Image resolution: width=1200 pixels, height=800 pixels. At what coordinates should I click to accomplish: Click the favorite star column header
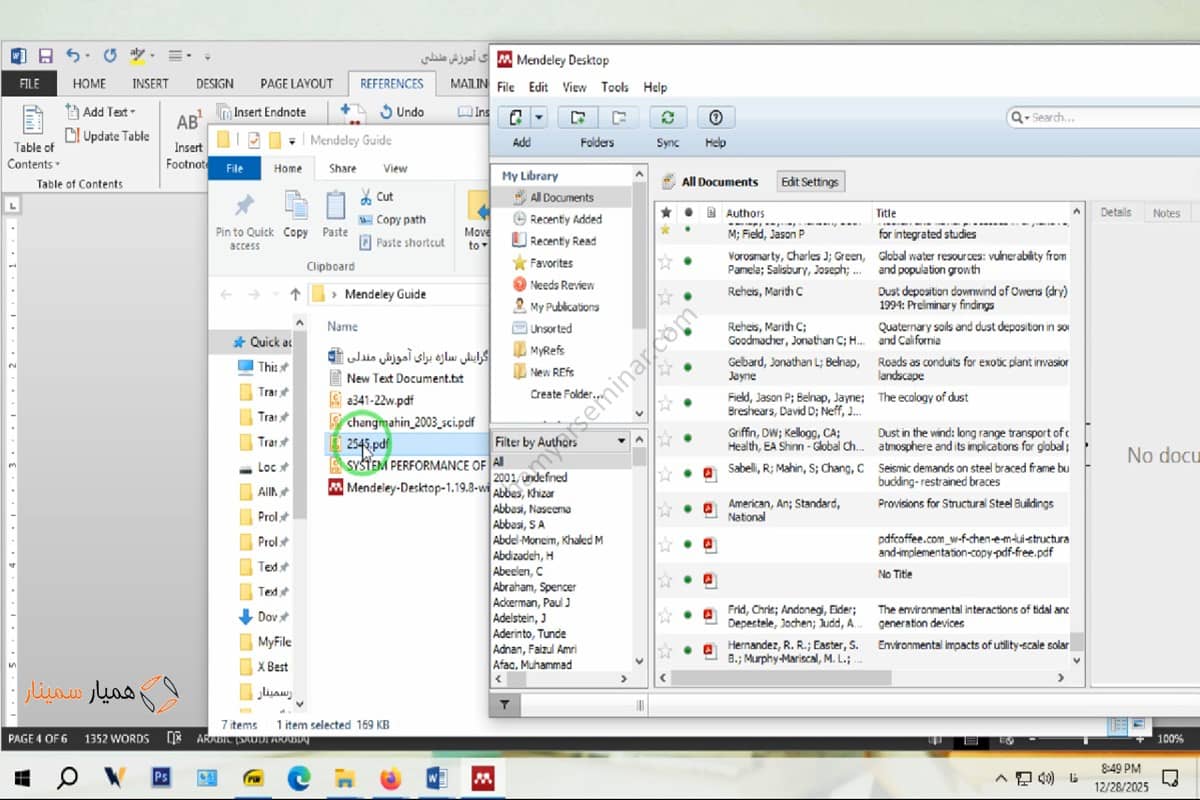click(666, 213)
